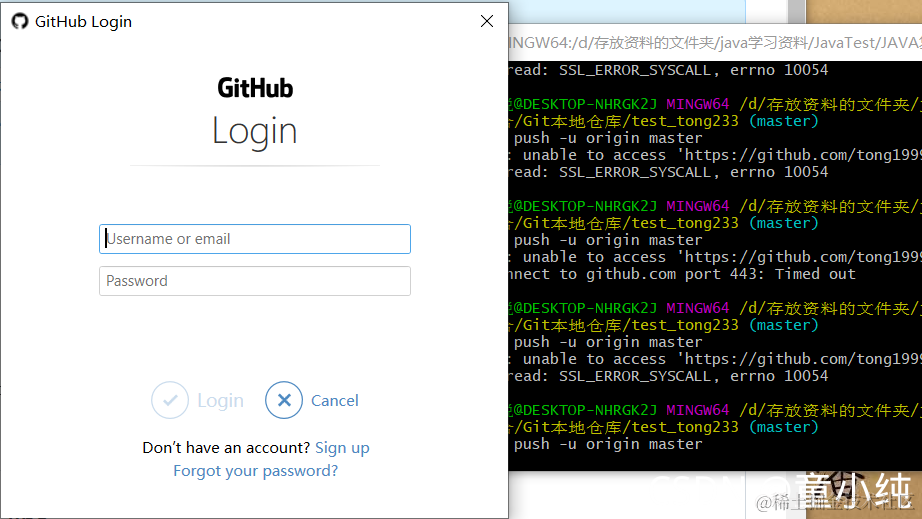Image resolution: width=922 pixels, height=519 pixels.
Task: Click the "Don't have an account?" text
Action: [x=226, y=448]
